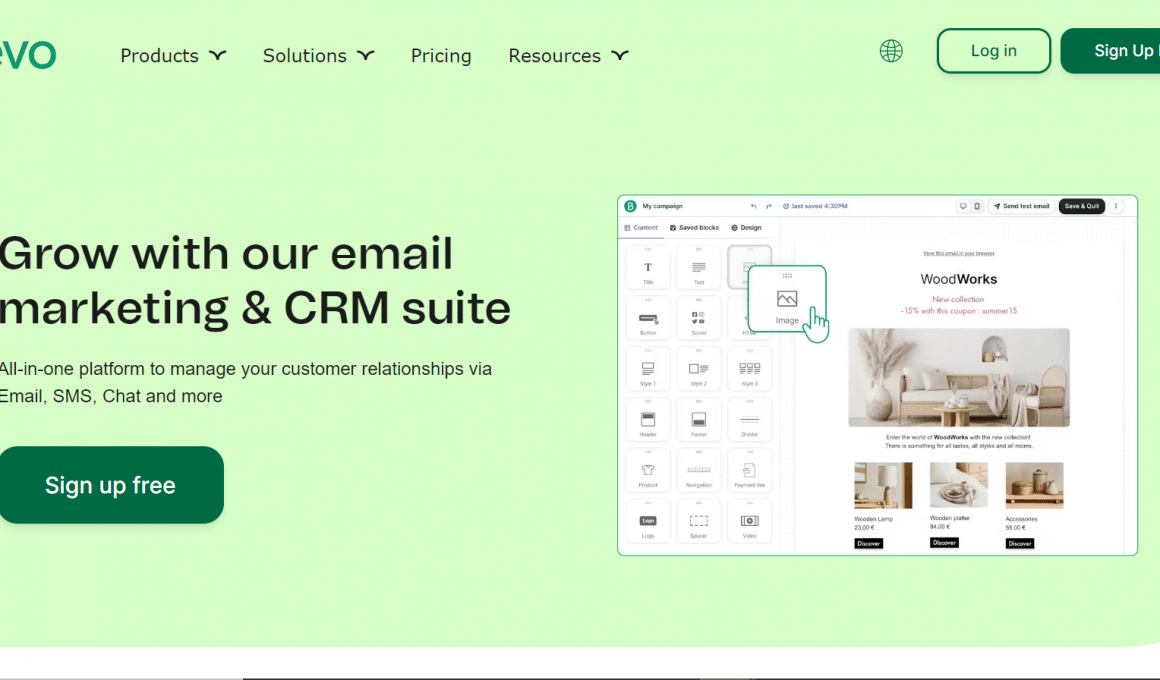Switch to mobile preview view

click(x=977, y=206)
